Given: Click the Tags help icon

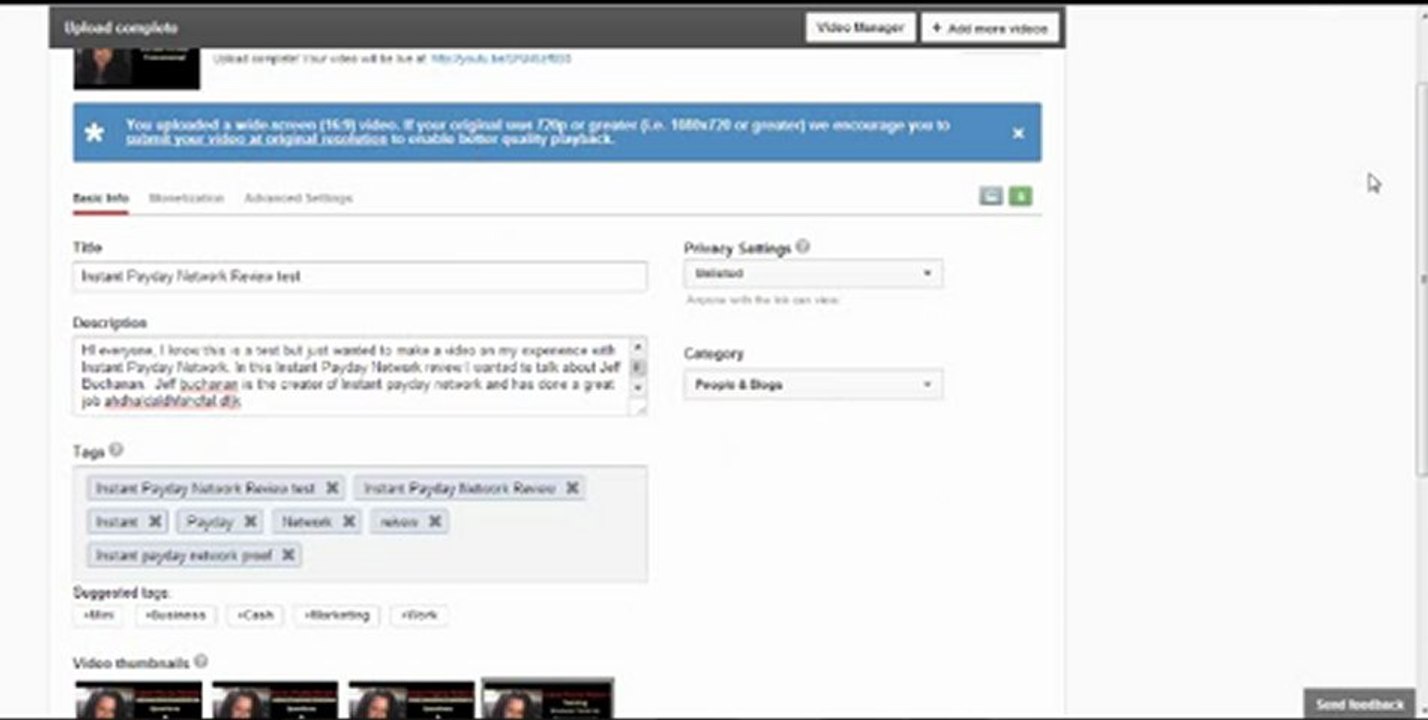Looking at the screenshot, I should tap(116, 451).
